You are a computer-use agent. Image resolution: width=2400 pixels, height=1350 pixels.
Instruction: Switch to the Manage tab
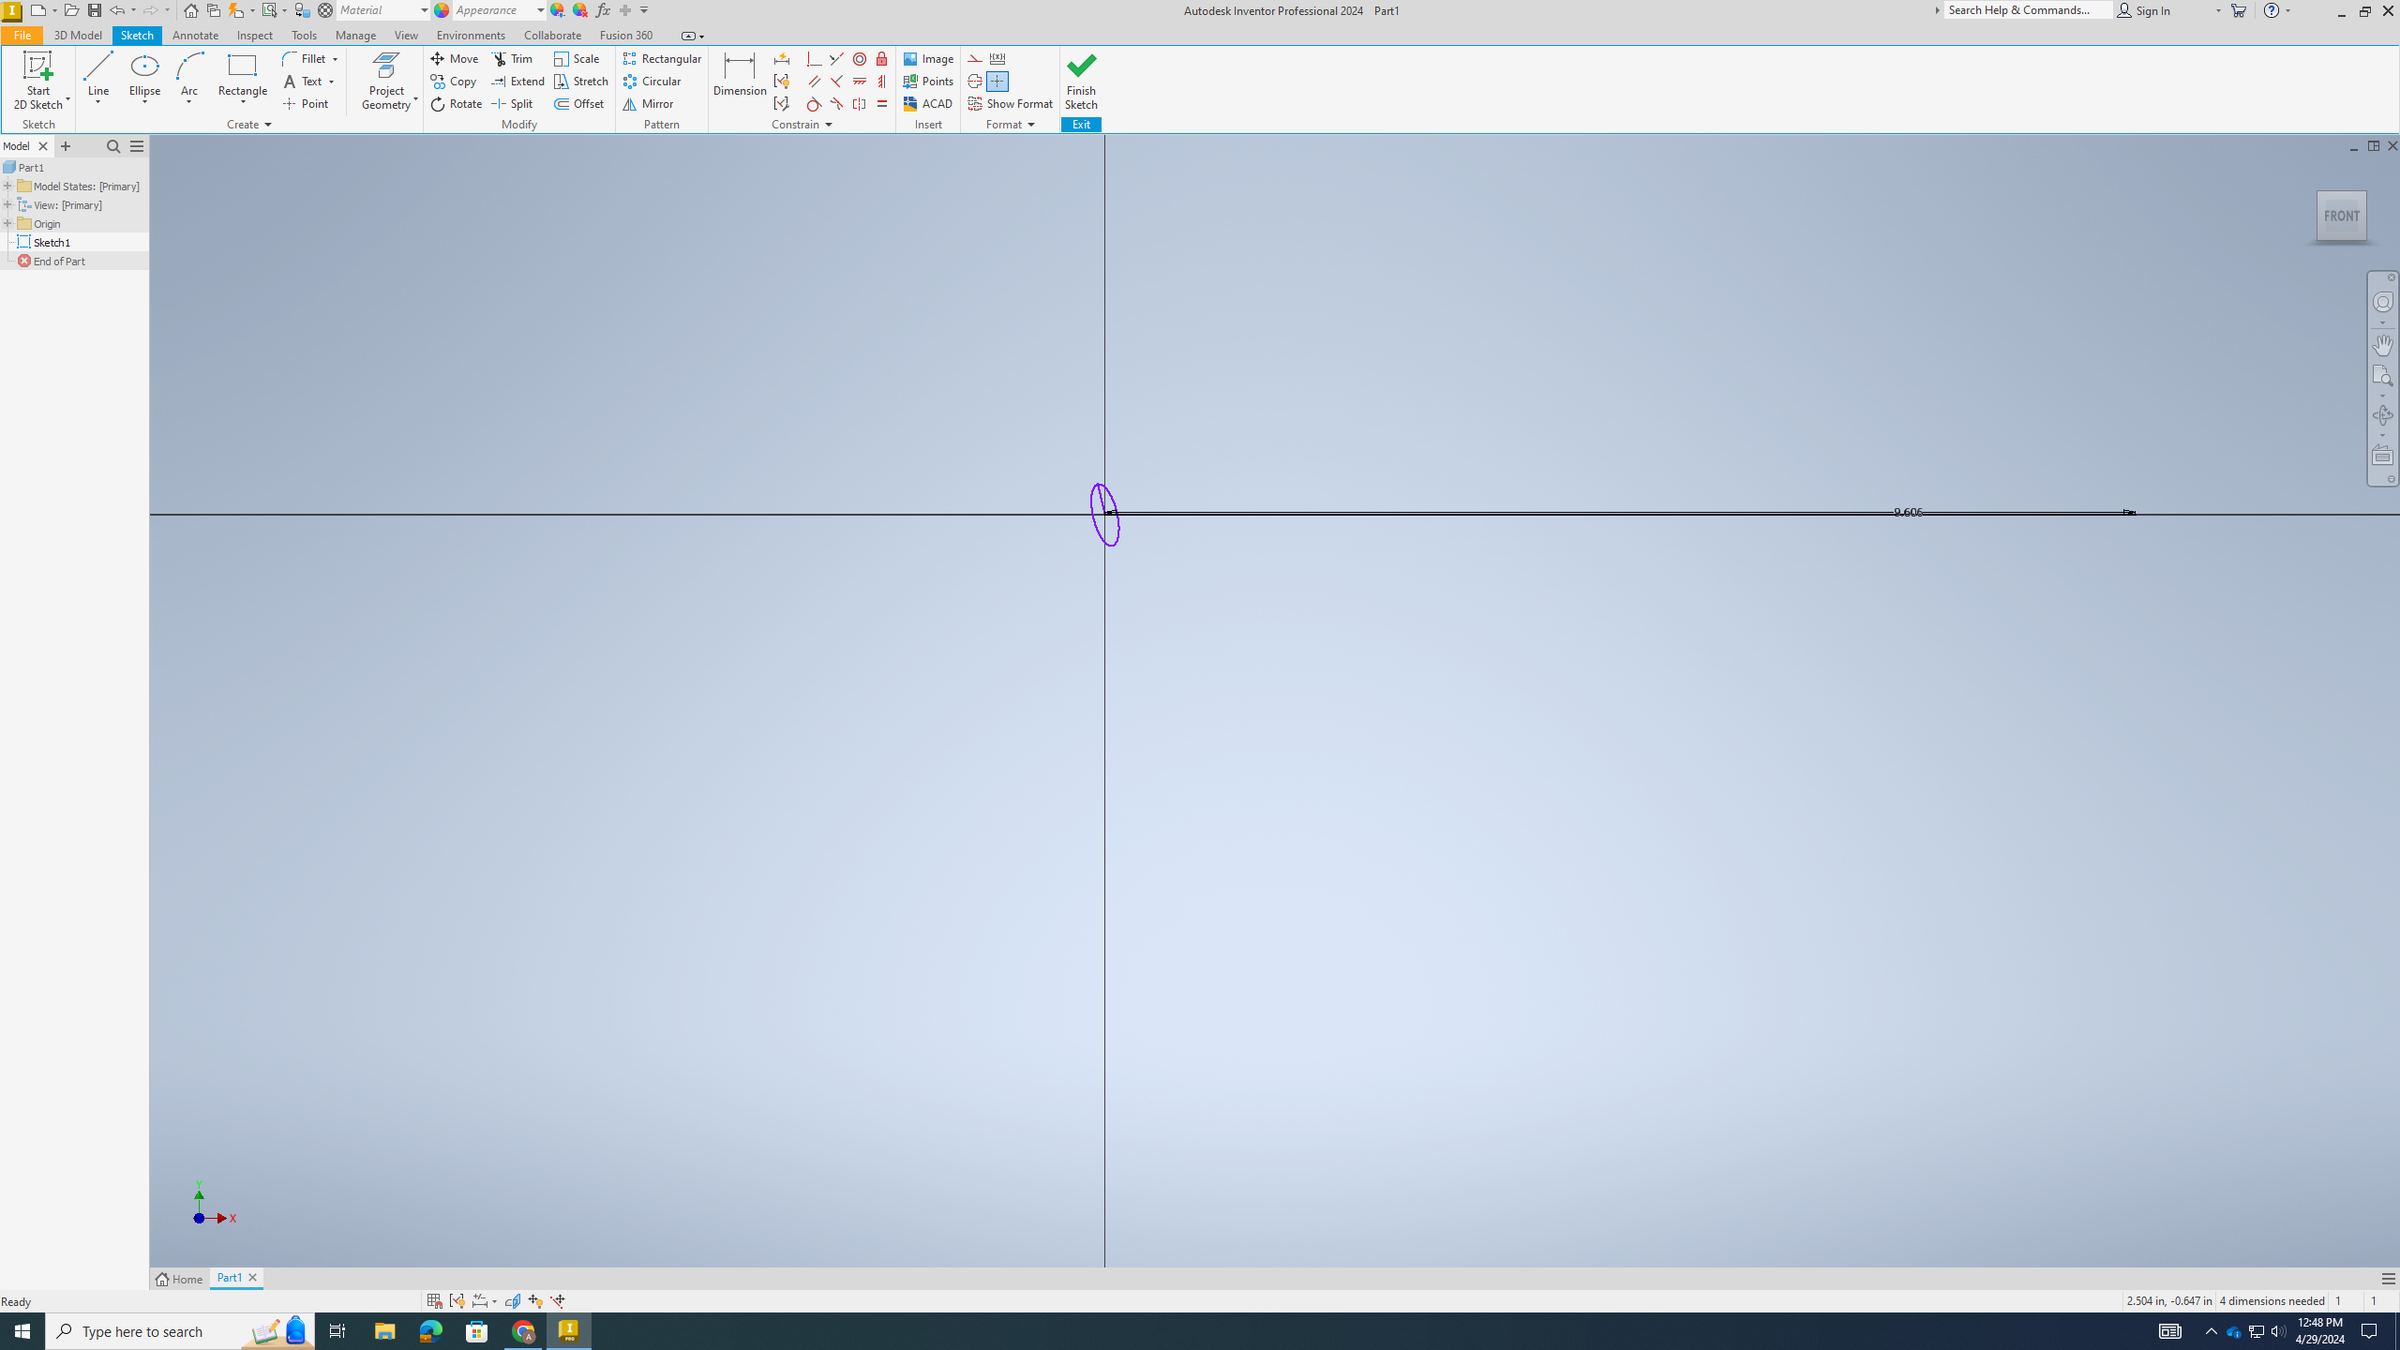click(x=355, y=35)
